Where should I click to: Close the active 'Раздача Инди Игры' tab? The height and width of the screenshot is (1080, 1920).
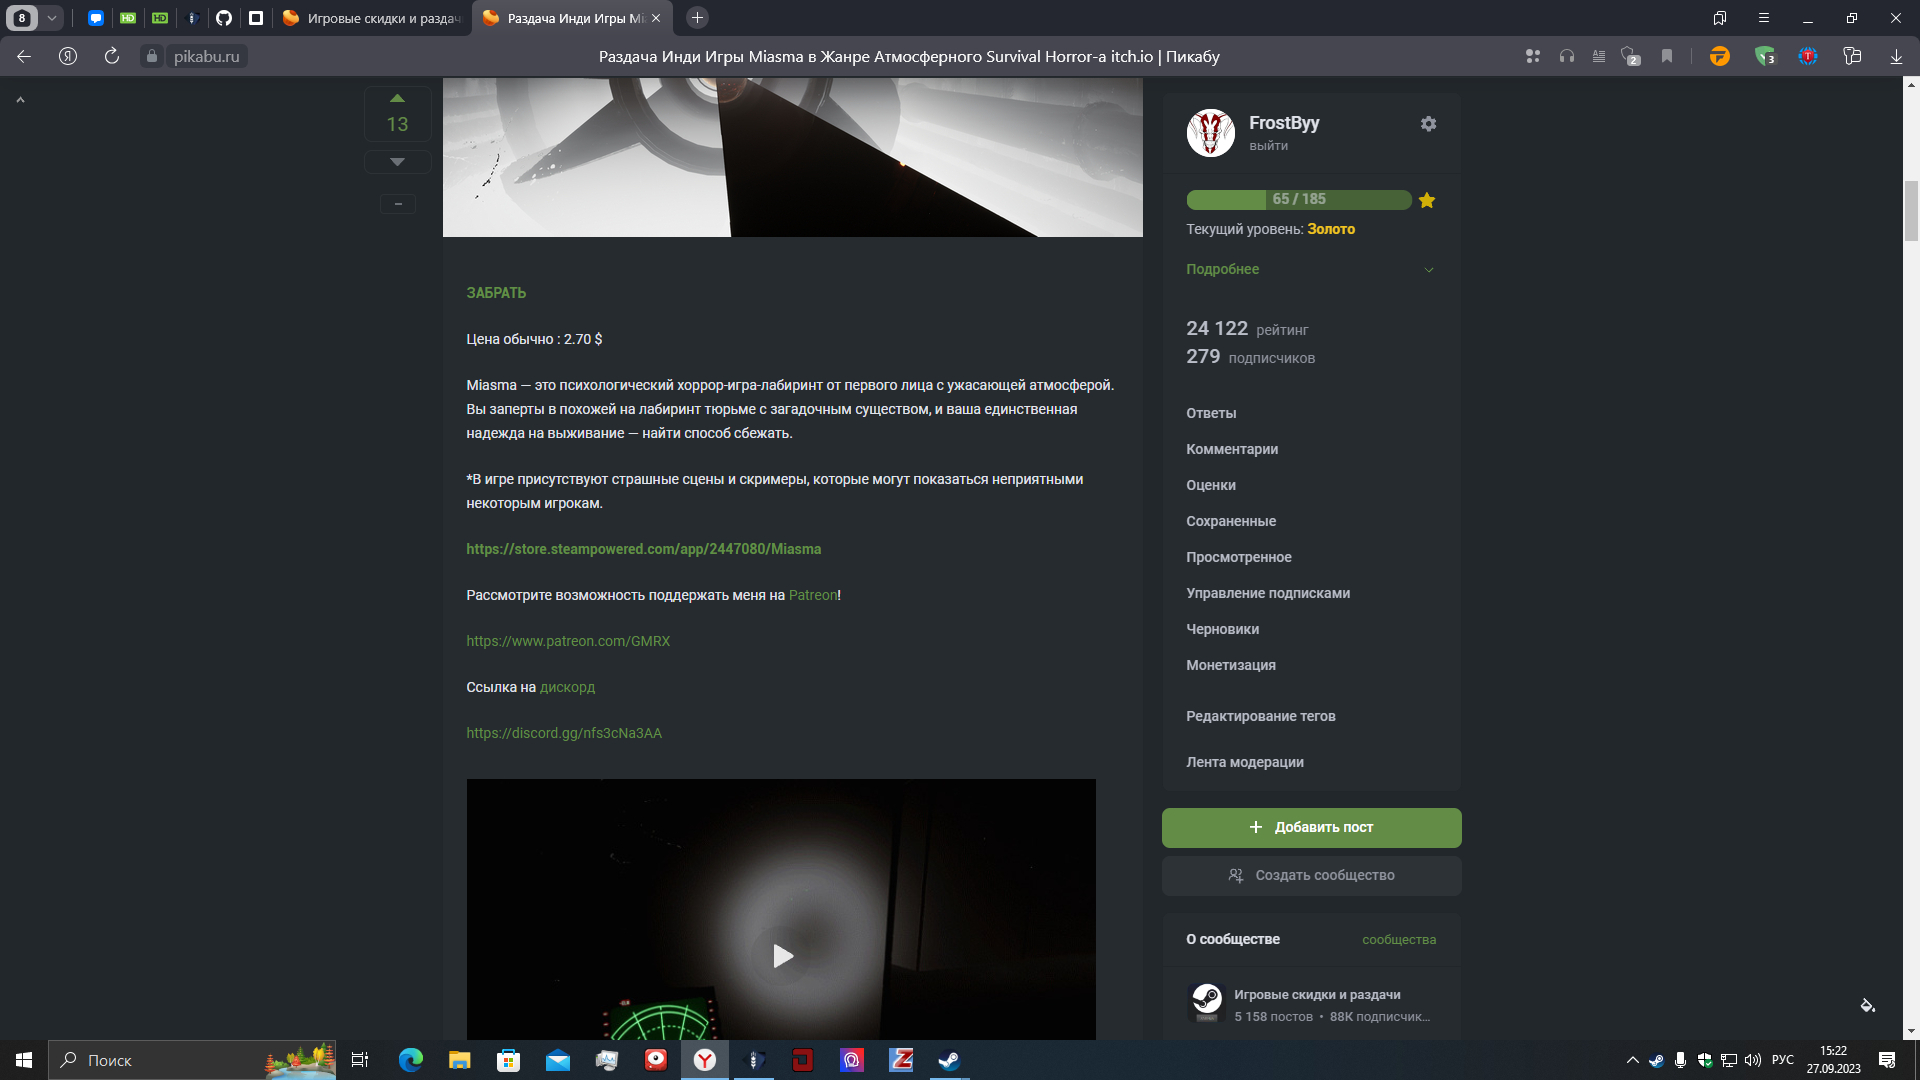pyautogui.click(x=656, y=18)
